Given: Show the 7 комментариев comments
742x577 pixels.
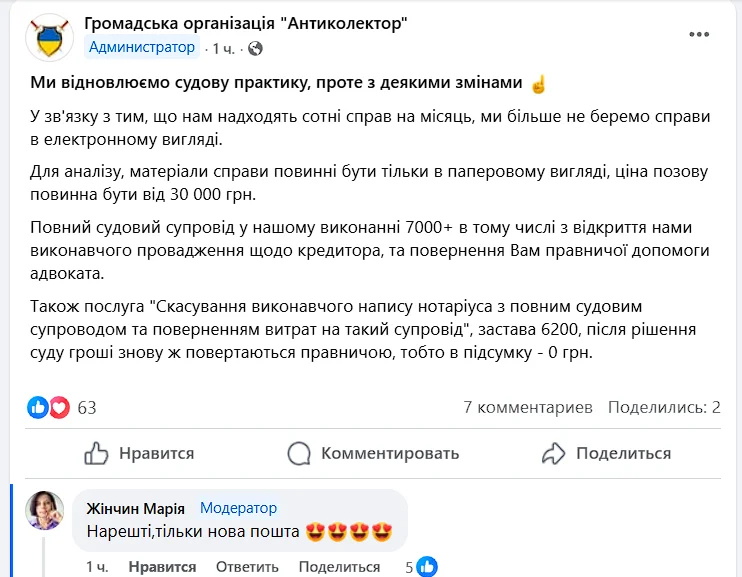Looking at the screenshot, I should 528,407.
